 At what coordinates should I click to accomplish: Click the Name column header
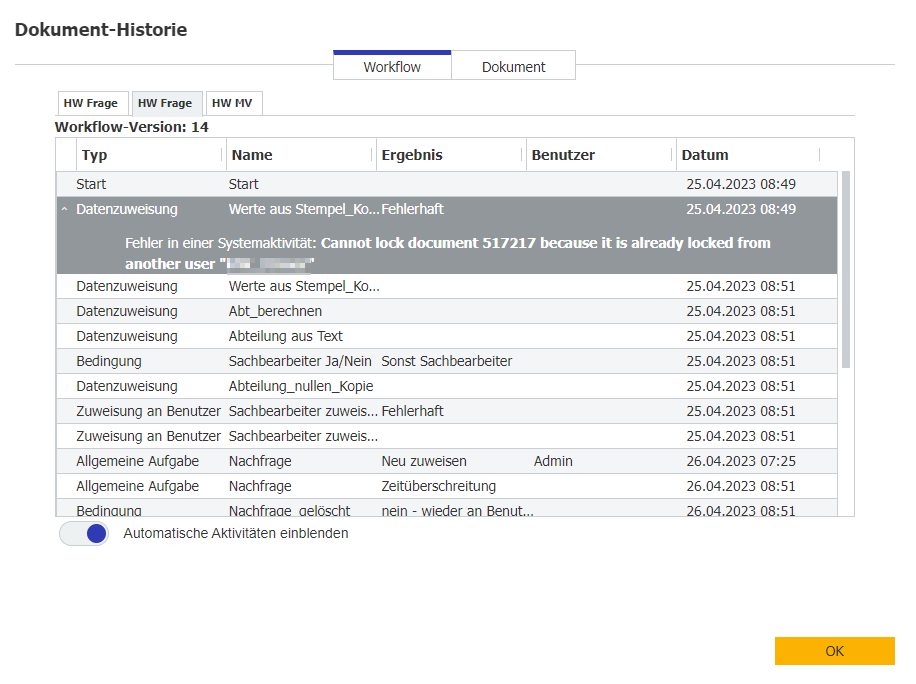(252, 155)
